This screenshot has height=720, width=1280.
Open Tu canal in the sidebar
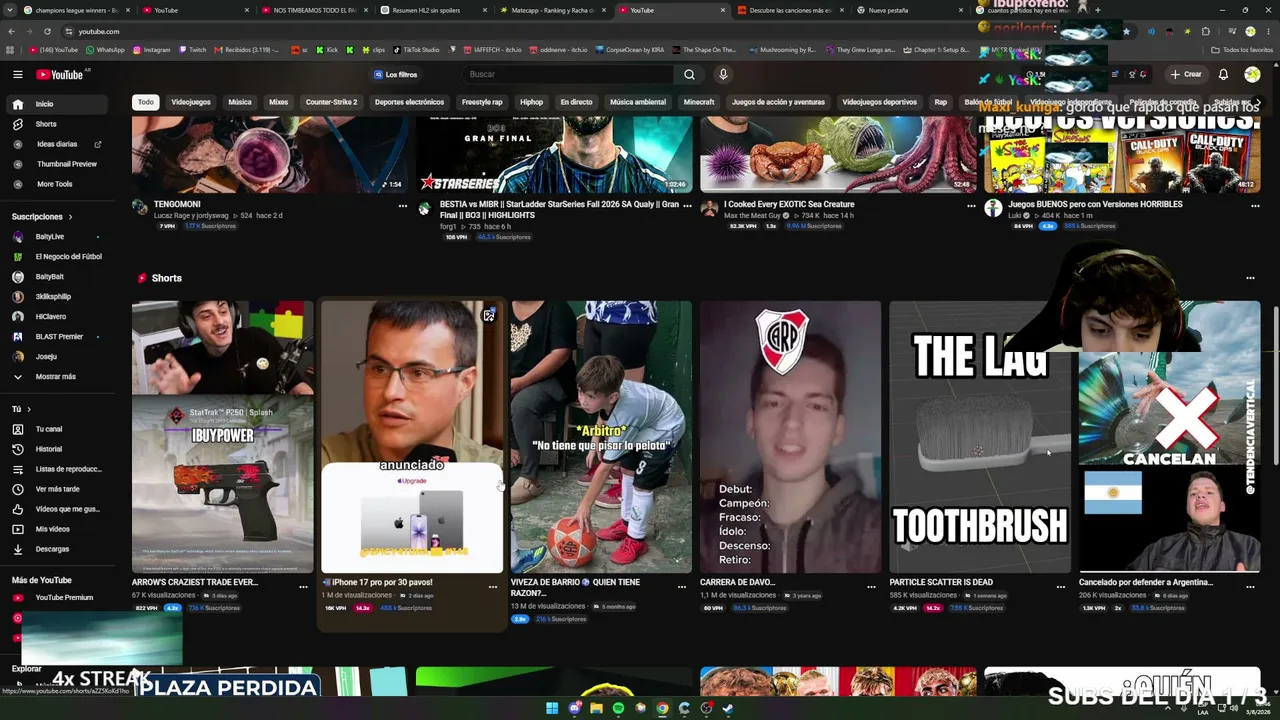click(x=49, y=429)
